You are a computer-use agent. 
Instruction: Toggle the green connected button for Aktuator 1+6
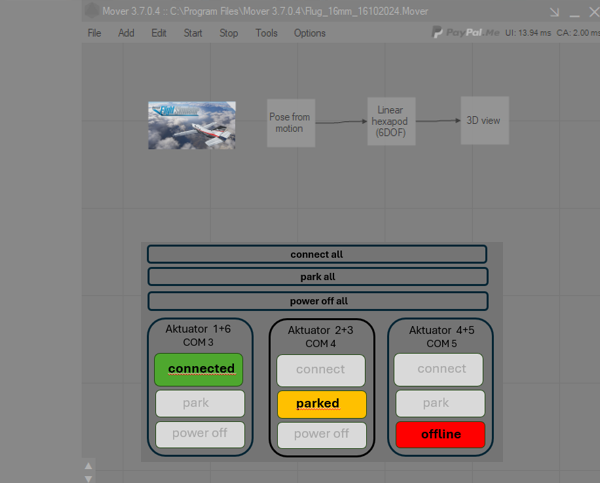point(200,369)
